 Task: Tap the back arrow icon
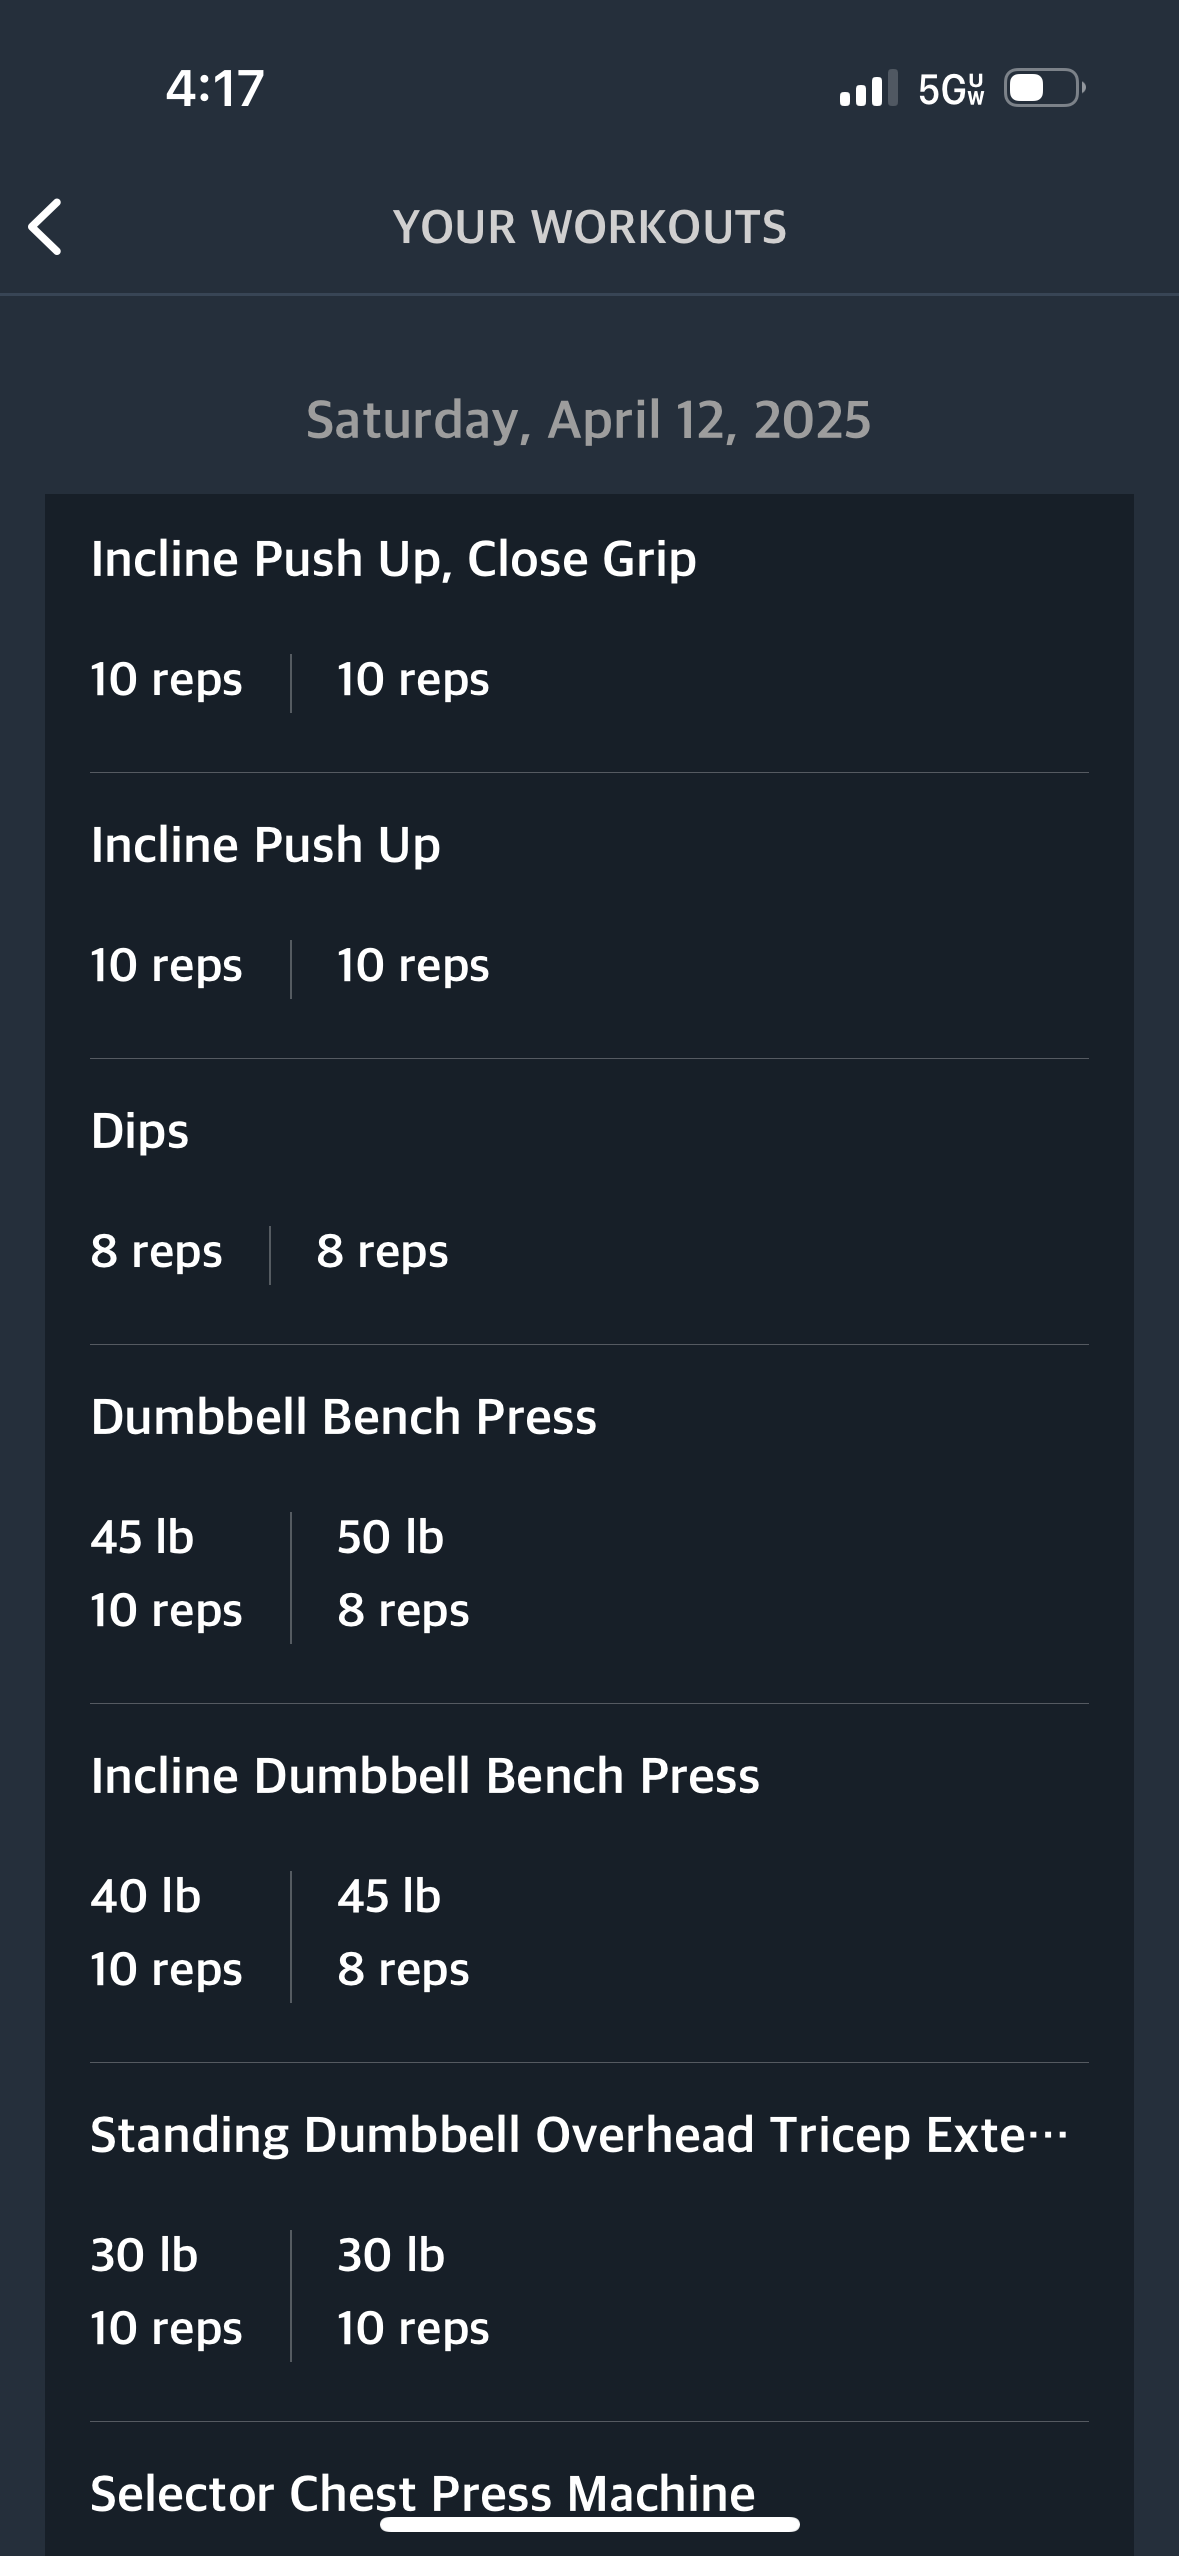(x=45, y=227)
